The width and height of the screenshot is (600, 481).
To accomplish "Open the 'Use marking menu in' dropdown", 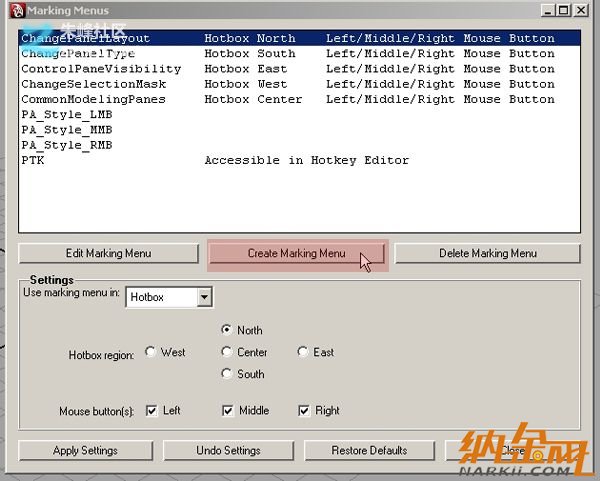I will pyautogui.click(x=204, y=297).
